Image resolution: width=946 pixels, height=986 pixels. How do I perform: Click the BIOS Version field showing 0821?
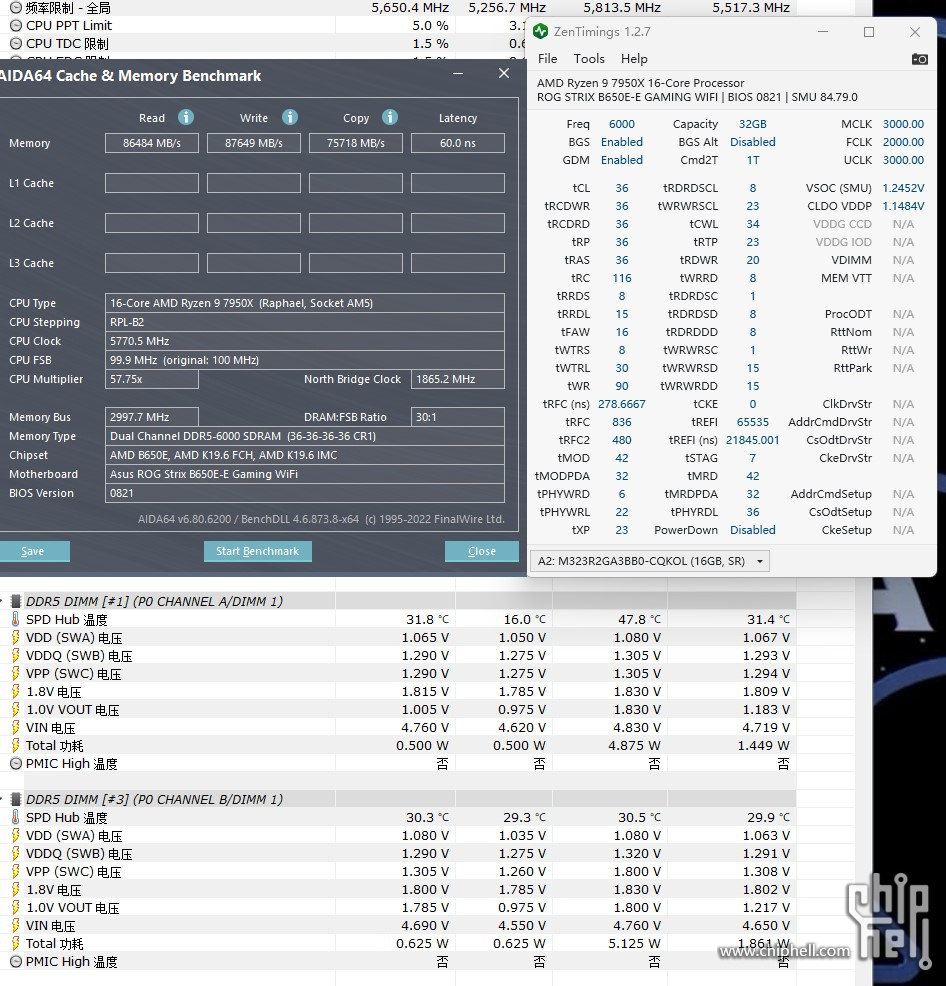304,493
